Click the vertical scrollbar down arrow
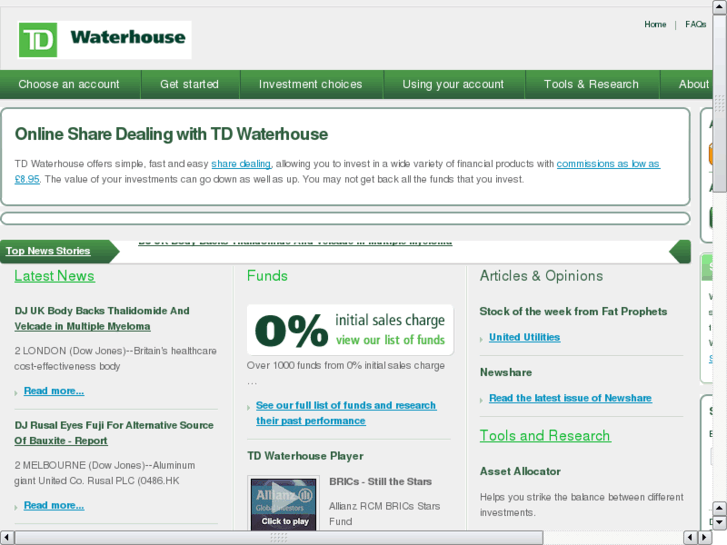Image resolution: width=727 pixels, height=545 pixels. click(x=720, y=523)
